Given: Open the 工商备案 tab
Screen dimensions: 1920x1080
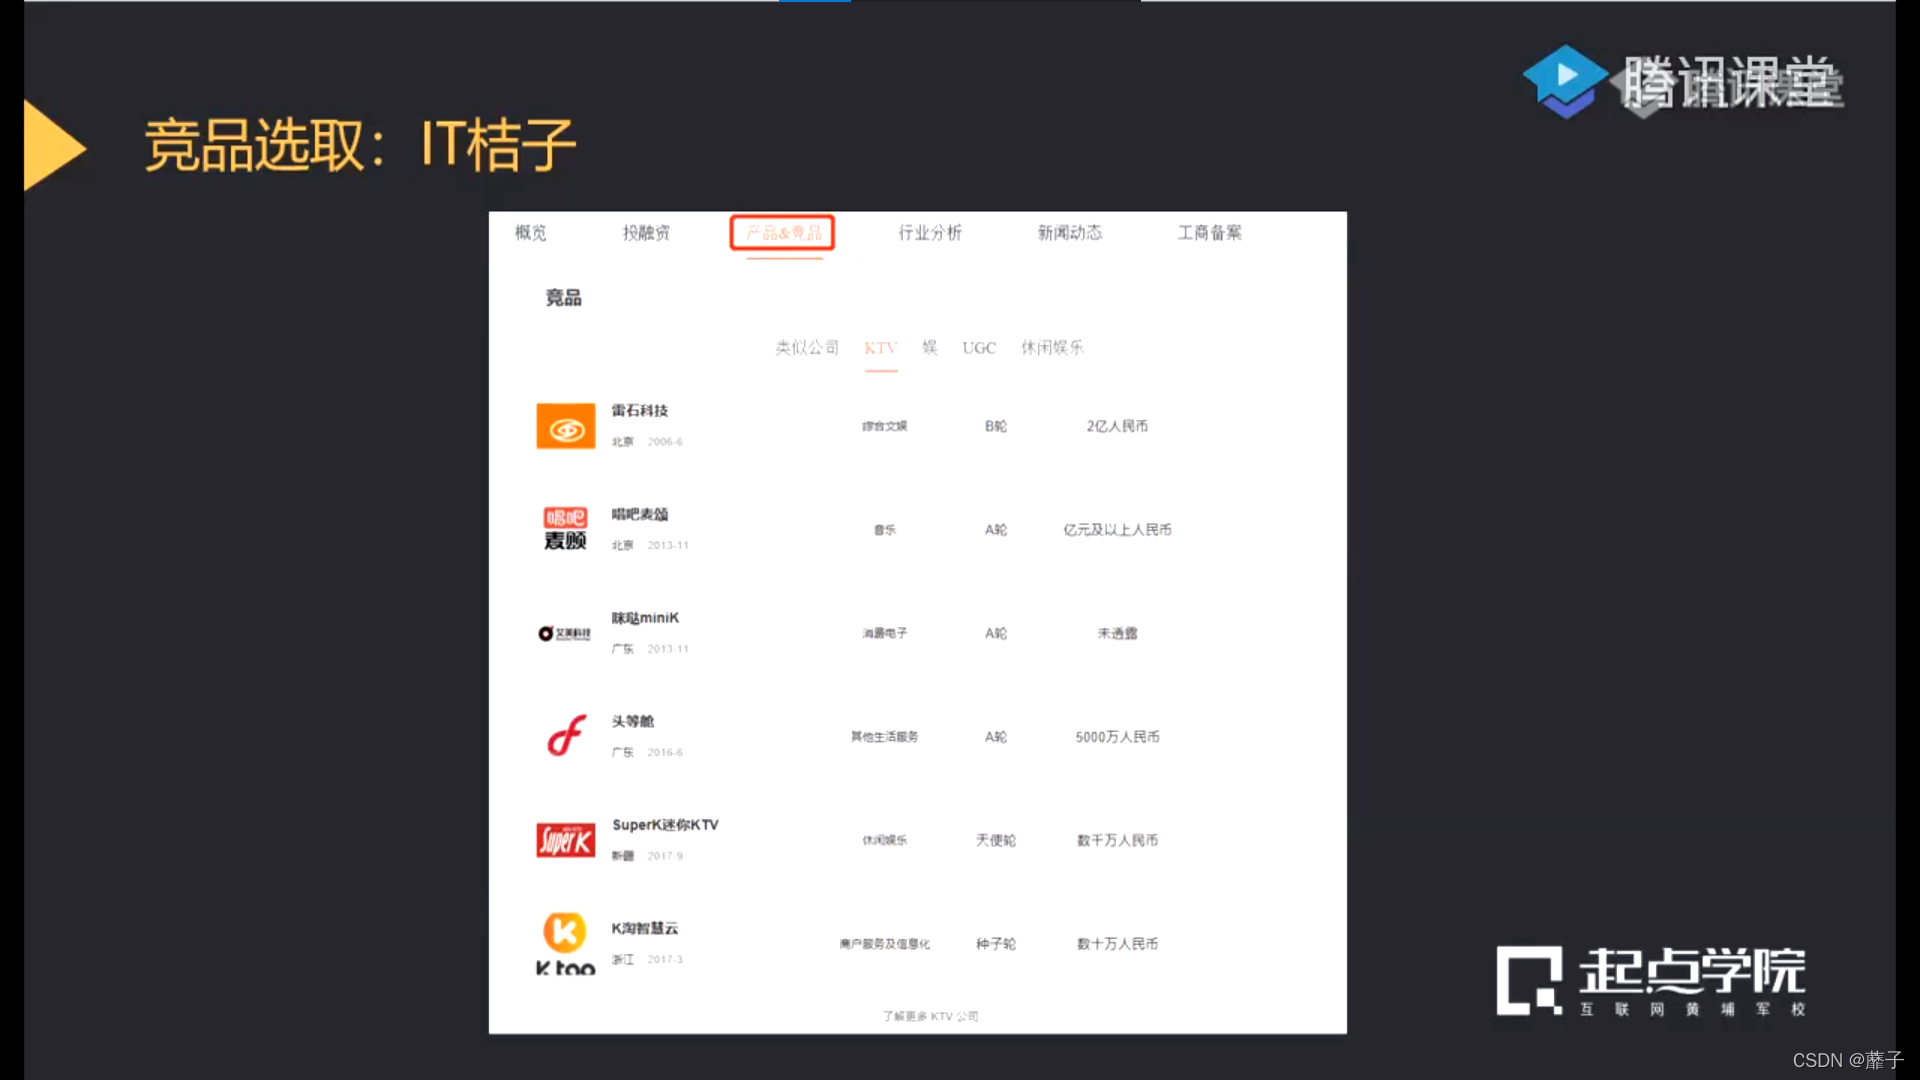Looking at the screenshot, I should (x=1210, y=233).
